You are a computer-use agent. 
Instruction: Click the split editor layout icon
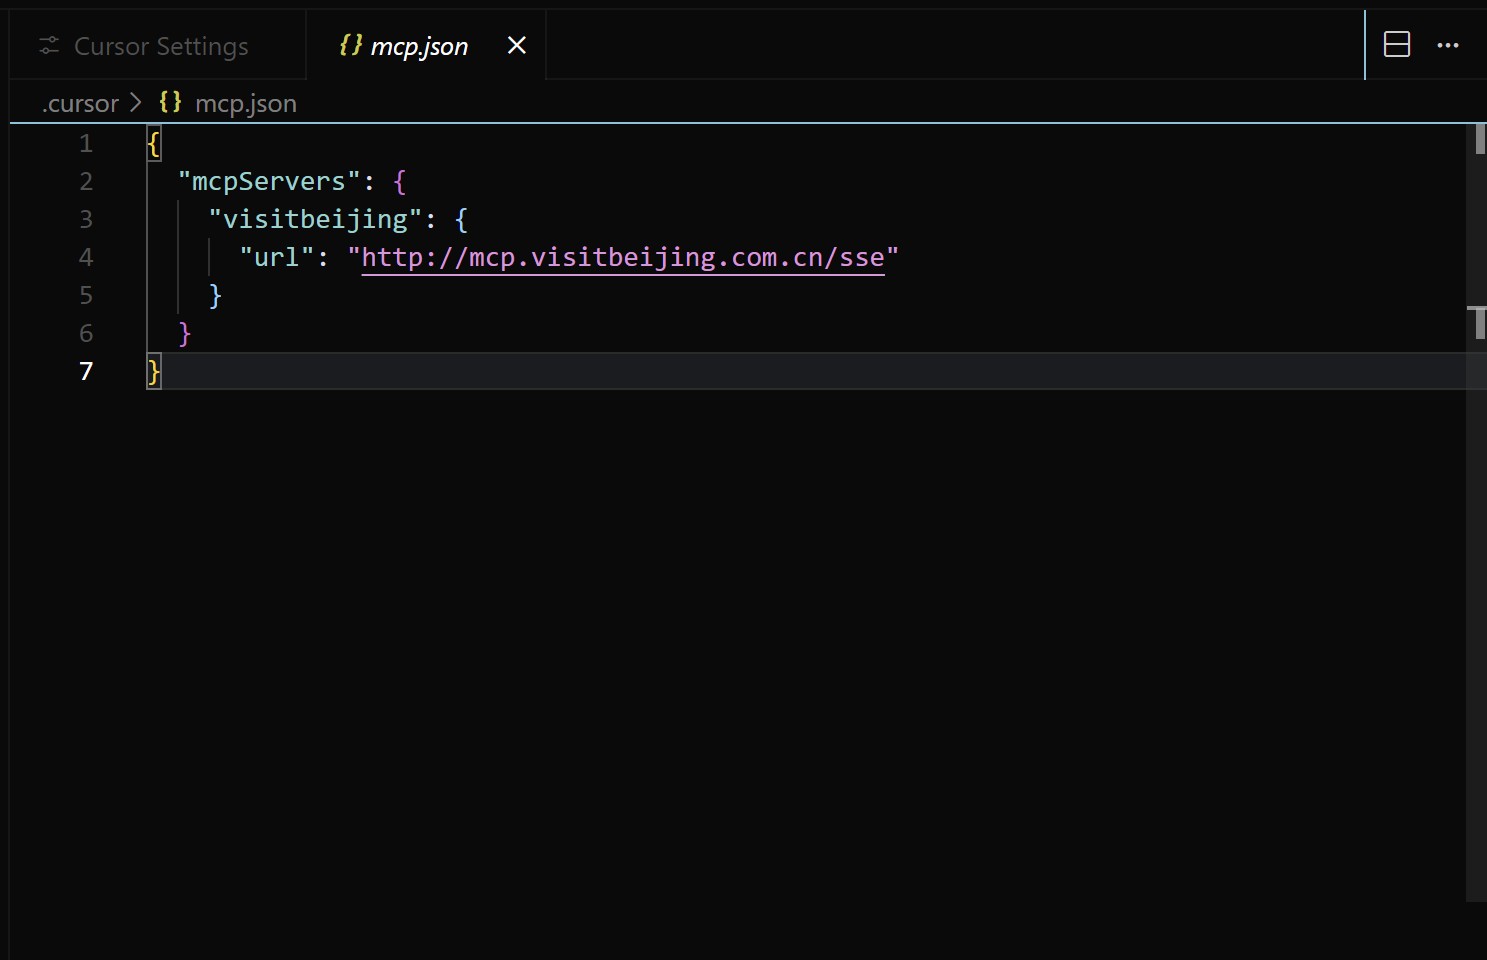(1396, 45)
